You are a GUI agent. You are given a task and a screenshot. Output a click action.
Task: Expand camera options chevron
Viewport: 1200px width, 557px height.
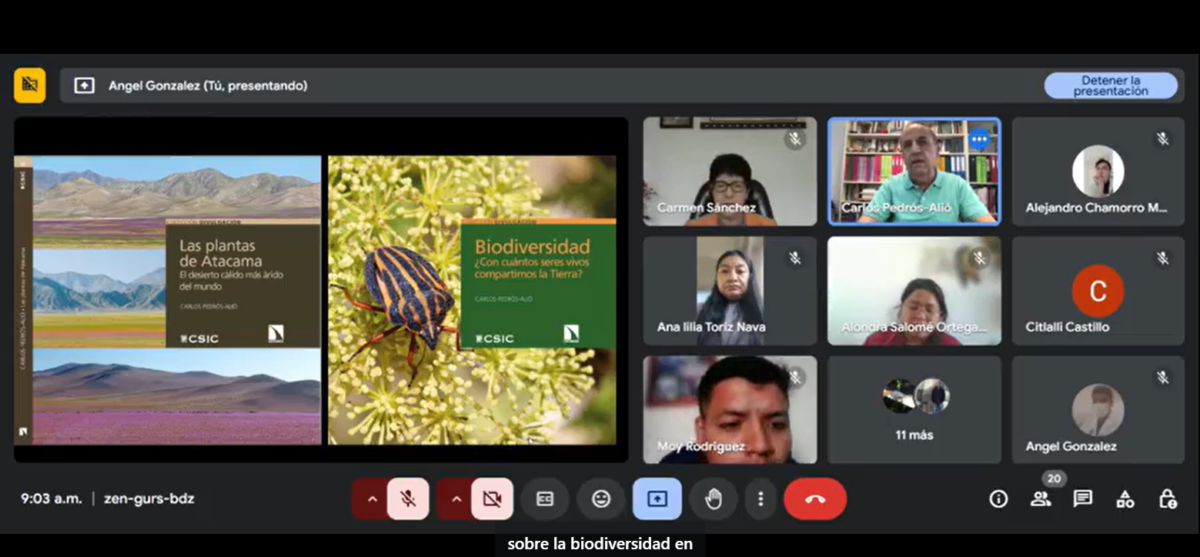[x=456, y=499]
